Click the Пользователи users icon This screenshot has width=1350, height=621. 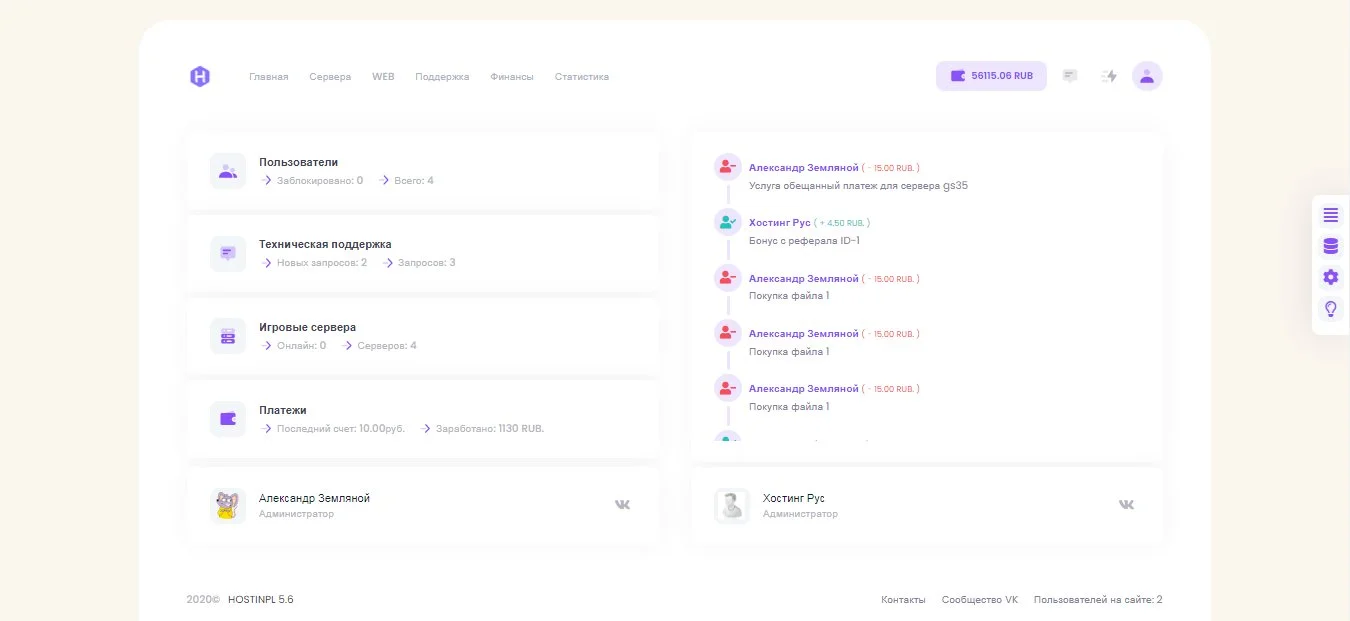[x=228, y=171]
